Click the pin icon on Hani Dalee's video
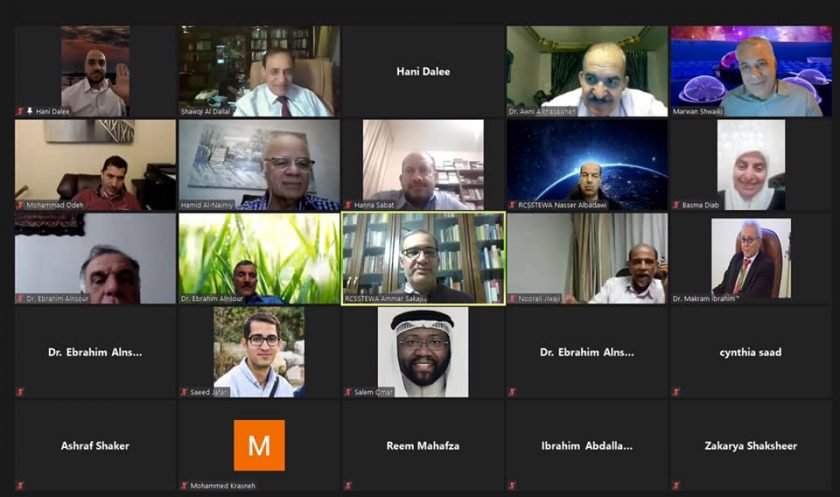 click(x=29, y=111)
